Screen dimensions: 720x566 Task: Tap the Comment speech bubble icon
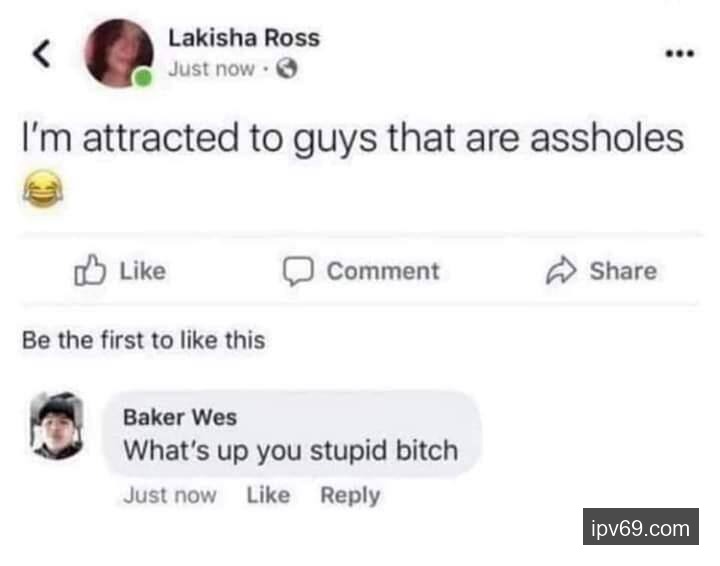[x=298, y=271]
